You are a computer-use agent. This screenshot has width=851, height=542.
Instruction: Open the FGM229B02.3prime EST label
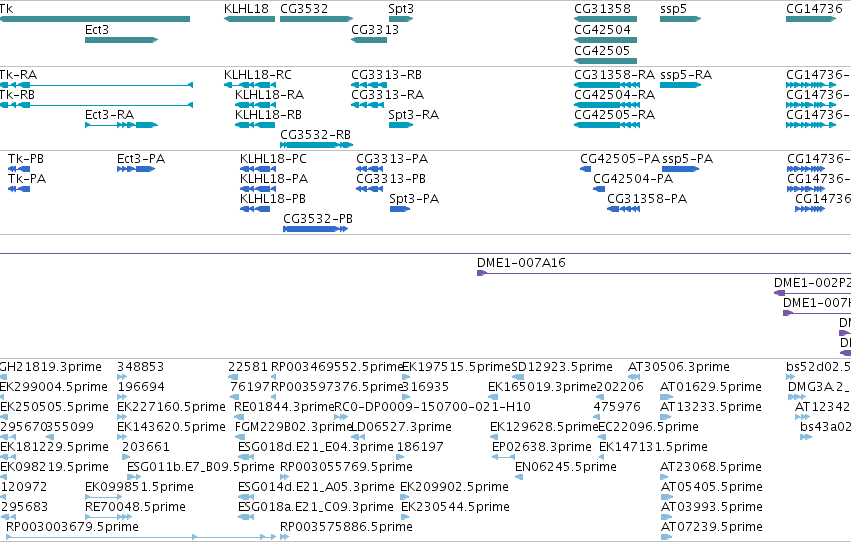(293, 428)
